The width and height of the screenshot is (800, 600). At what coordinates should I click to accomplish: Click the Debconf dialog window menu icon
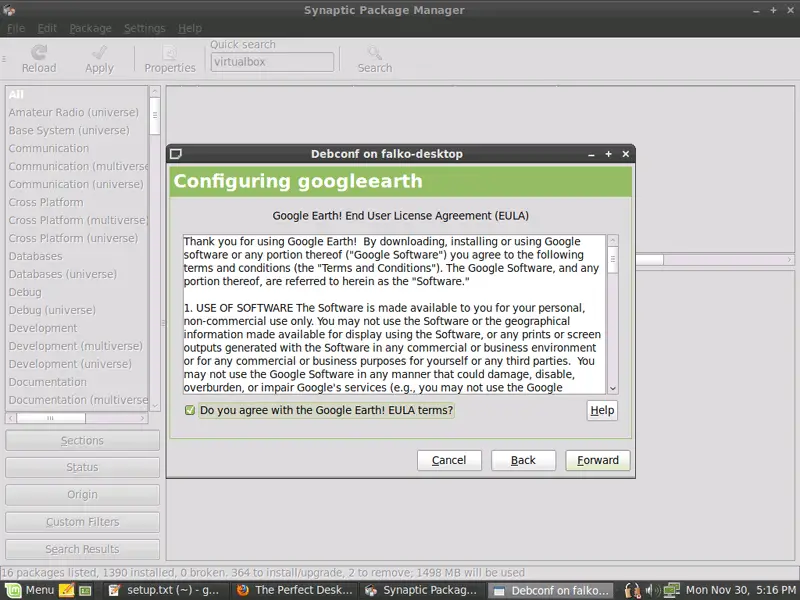pos(176,154)
